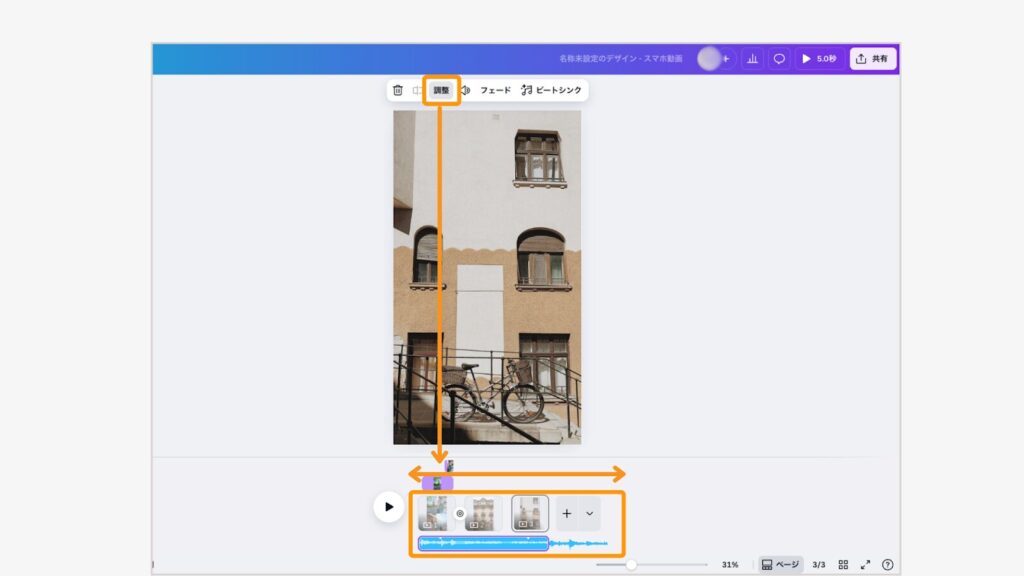Toggle the ページ thumbnail view

780,565
